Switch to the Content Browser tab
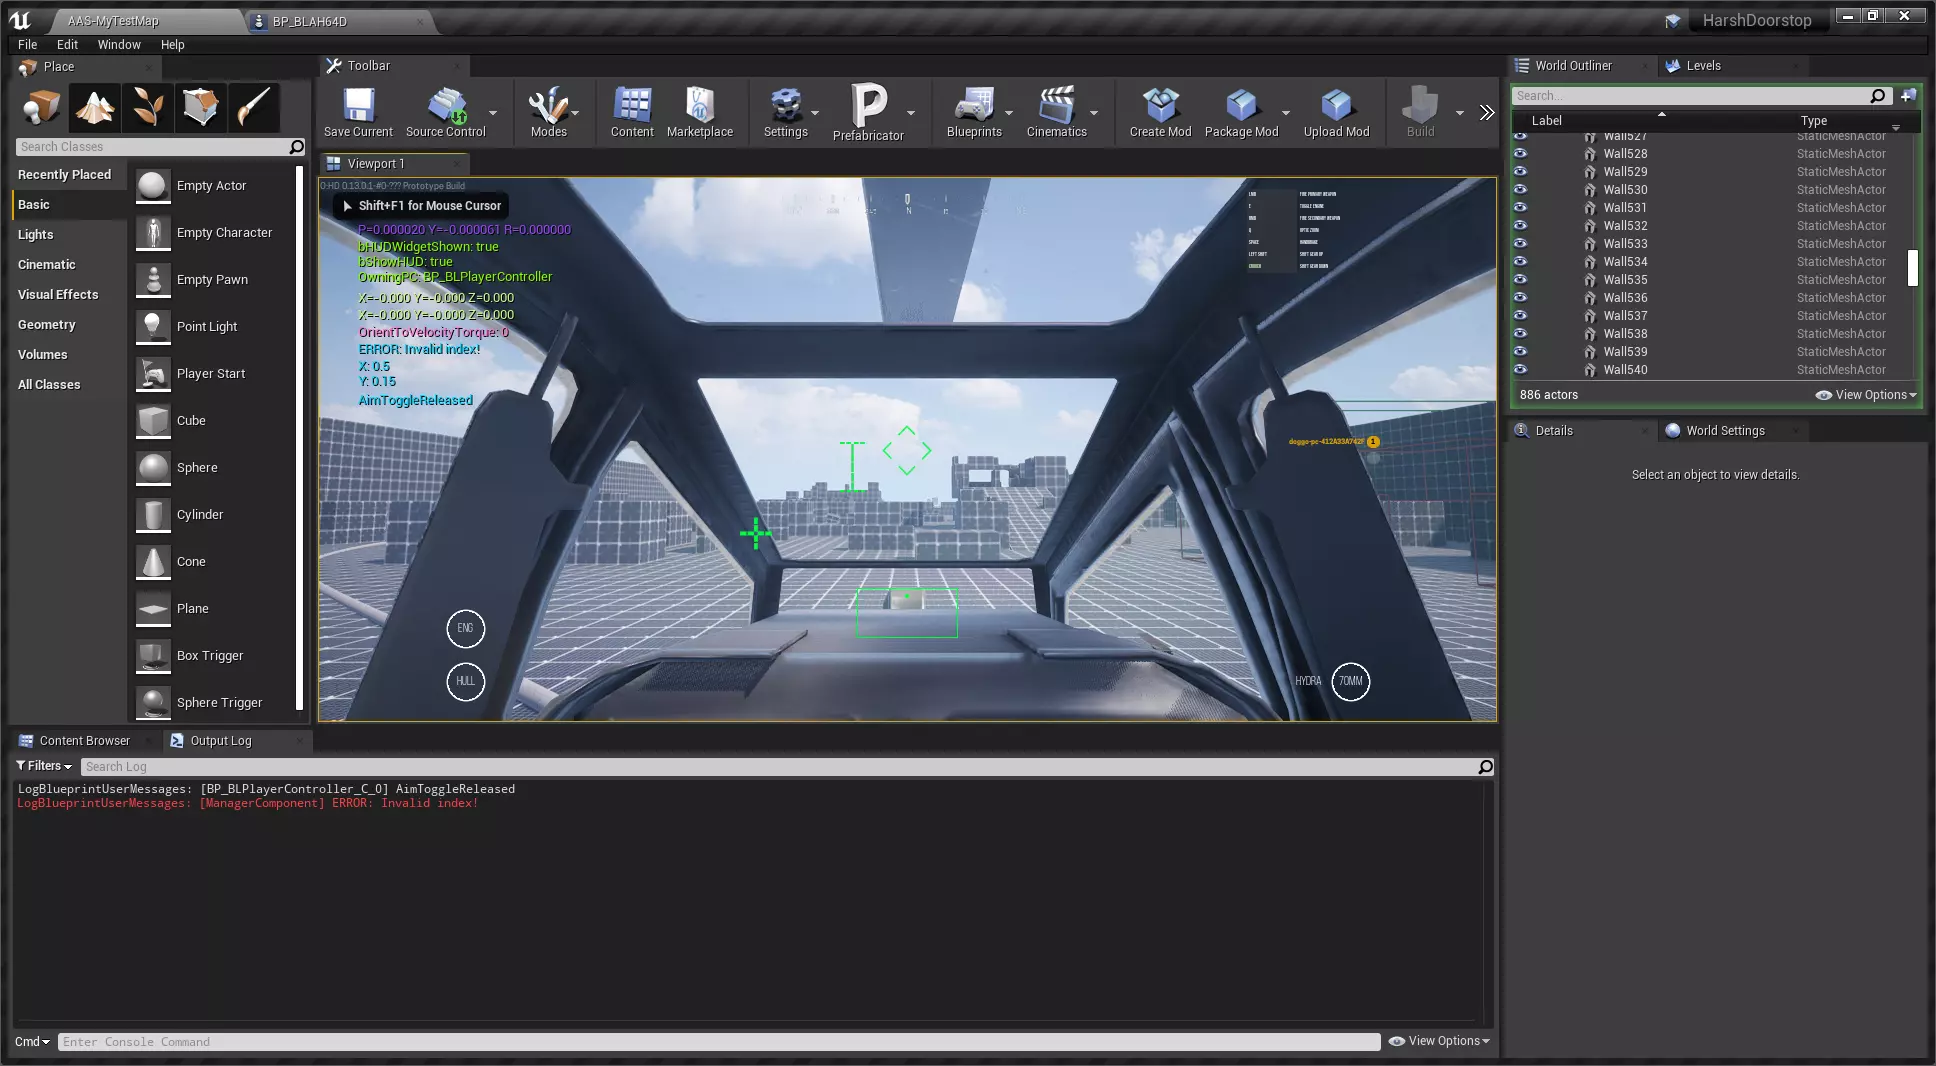The width and height of the screenshot is (1936, 1066). [x=84, y=741]
